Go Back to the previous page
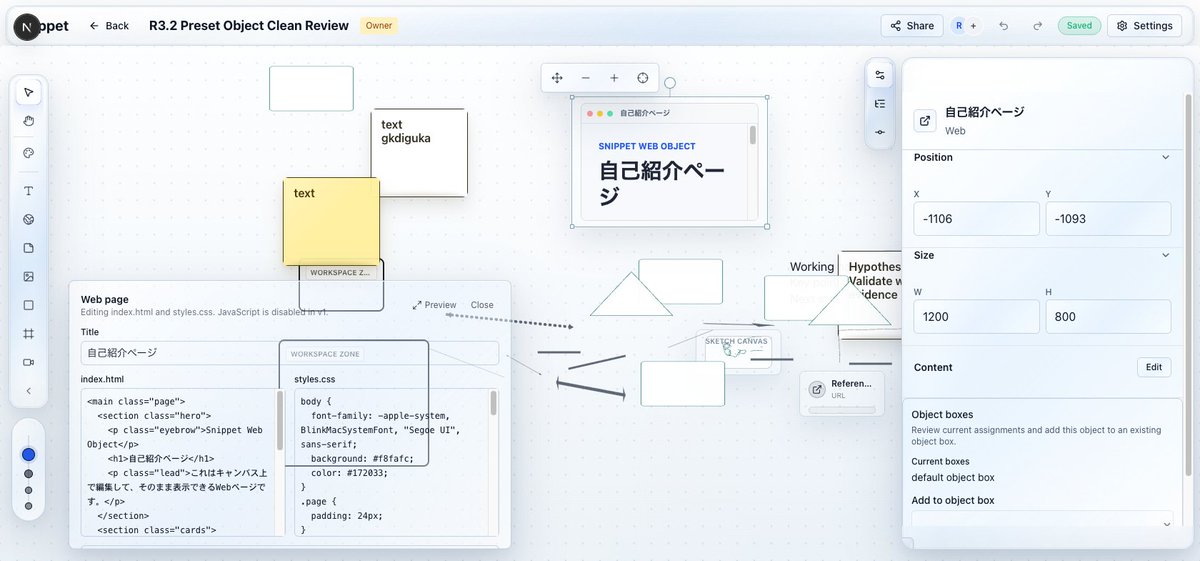 point(109,26)
